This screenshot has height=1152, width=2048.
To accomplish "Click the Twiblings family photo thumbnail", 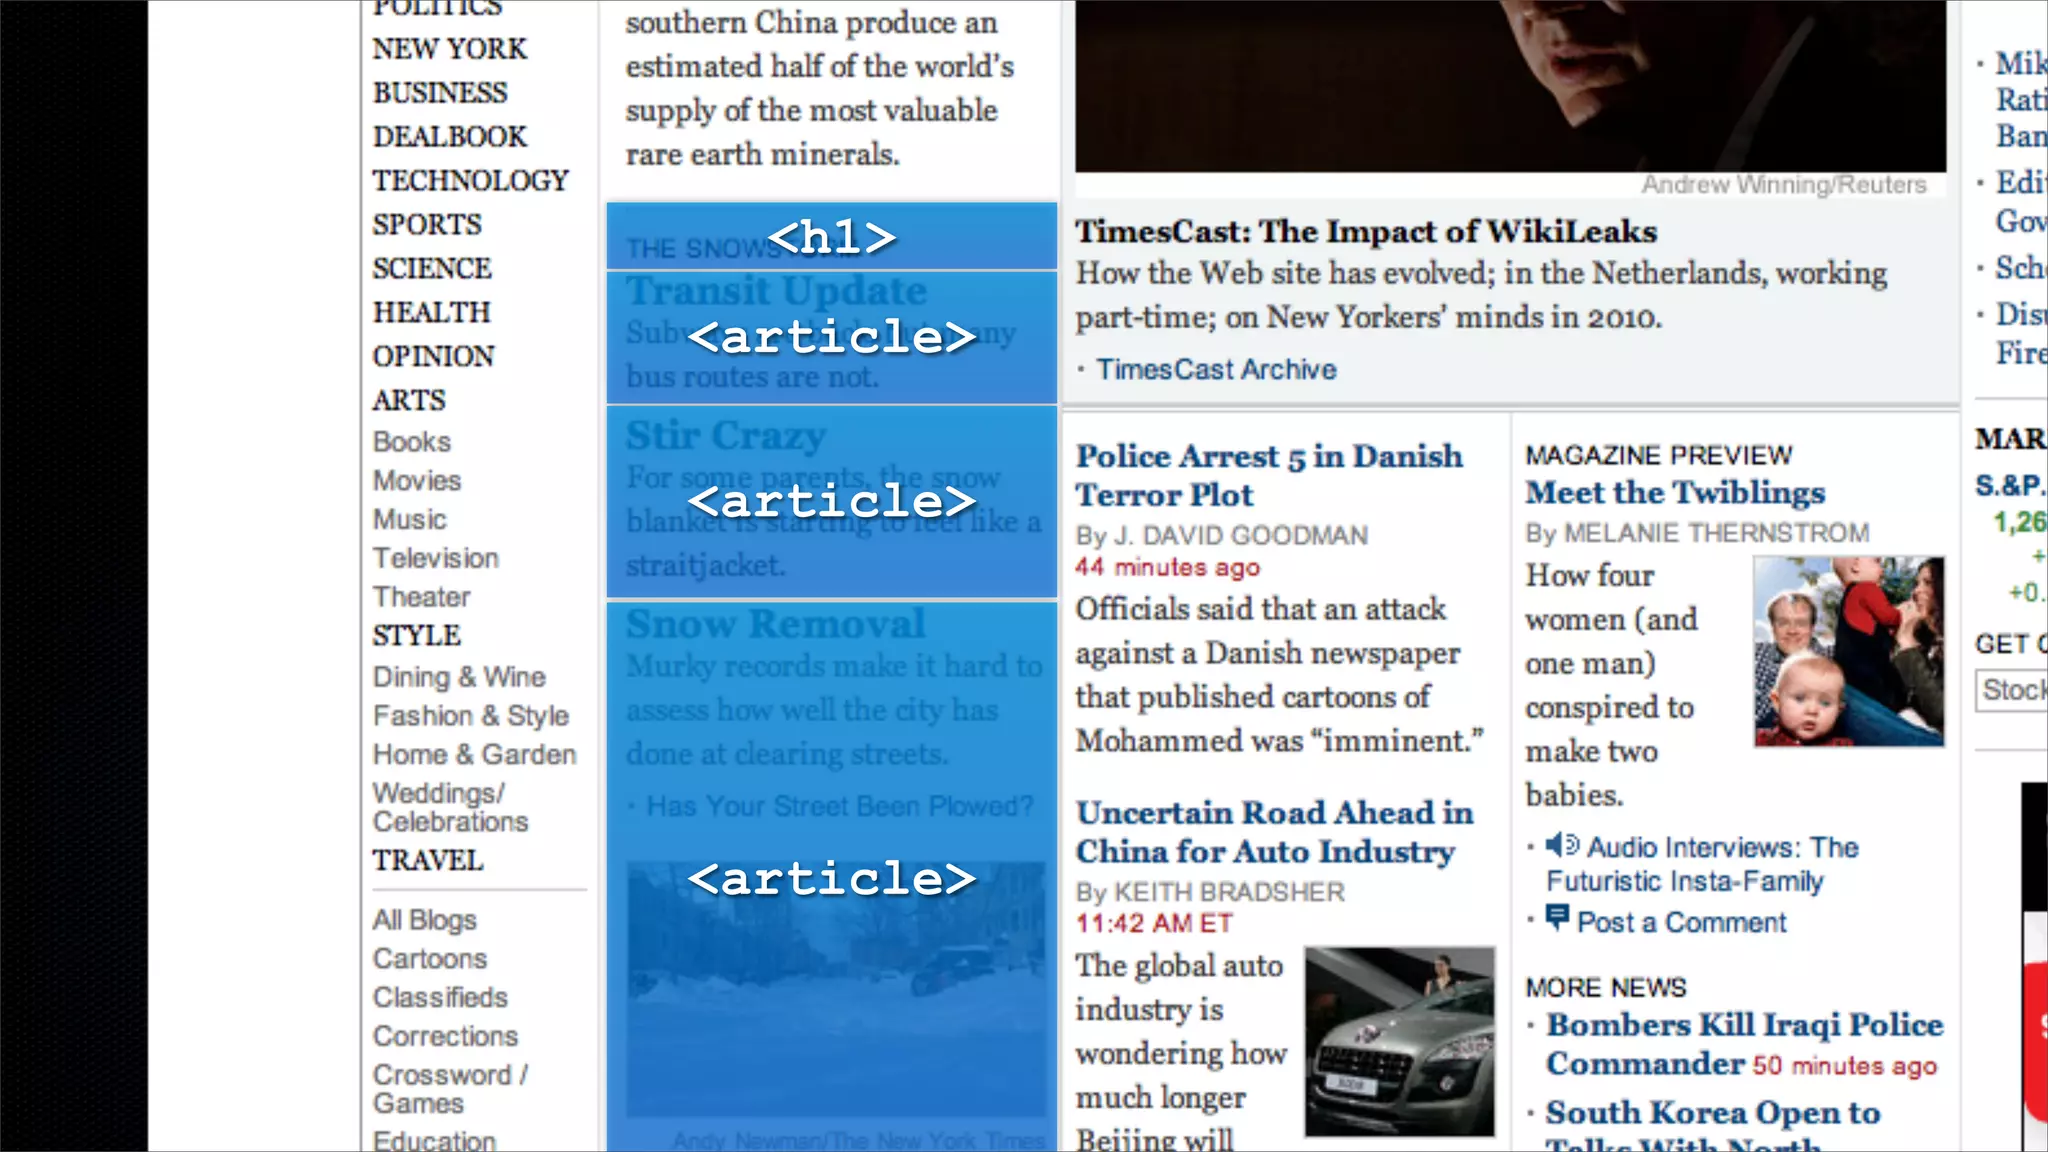I will pyautogui.click(x=1849, y=652).
